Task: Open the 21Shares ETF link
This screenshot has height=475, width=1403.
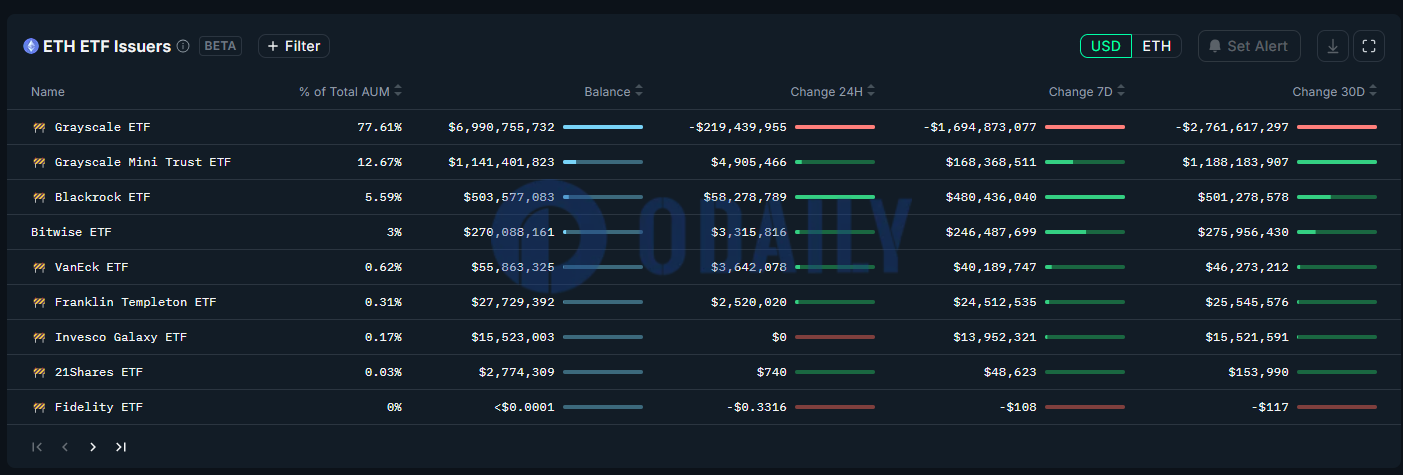Action: tap(99, 372)
